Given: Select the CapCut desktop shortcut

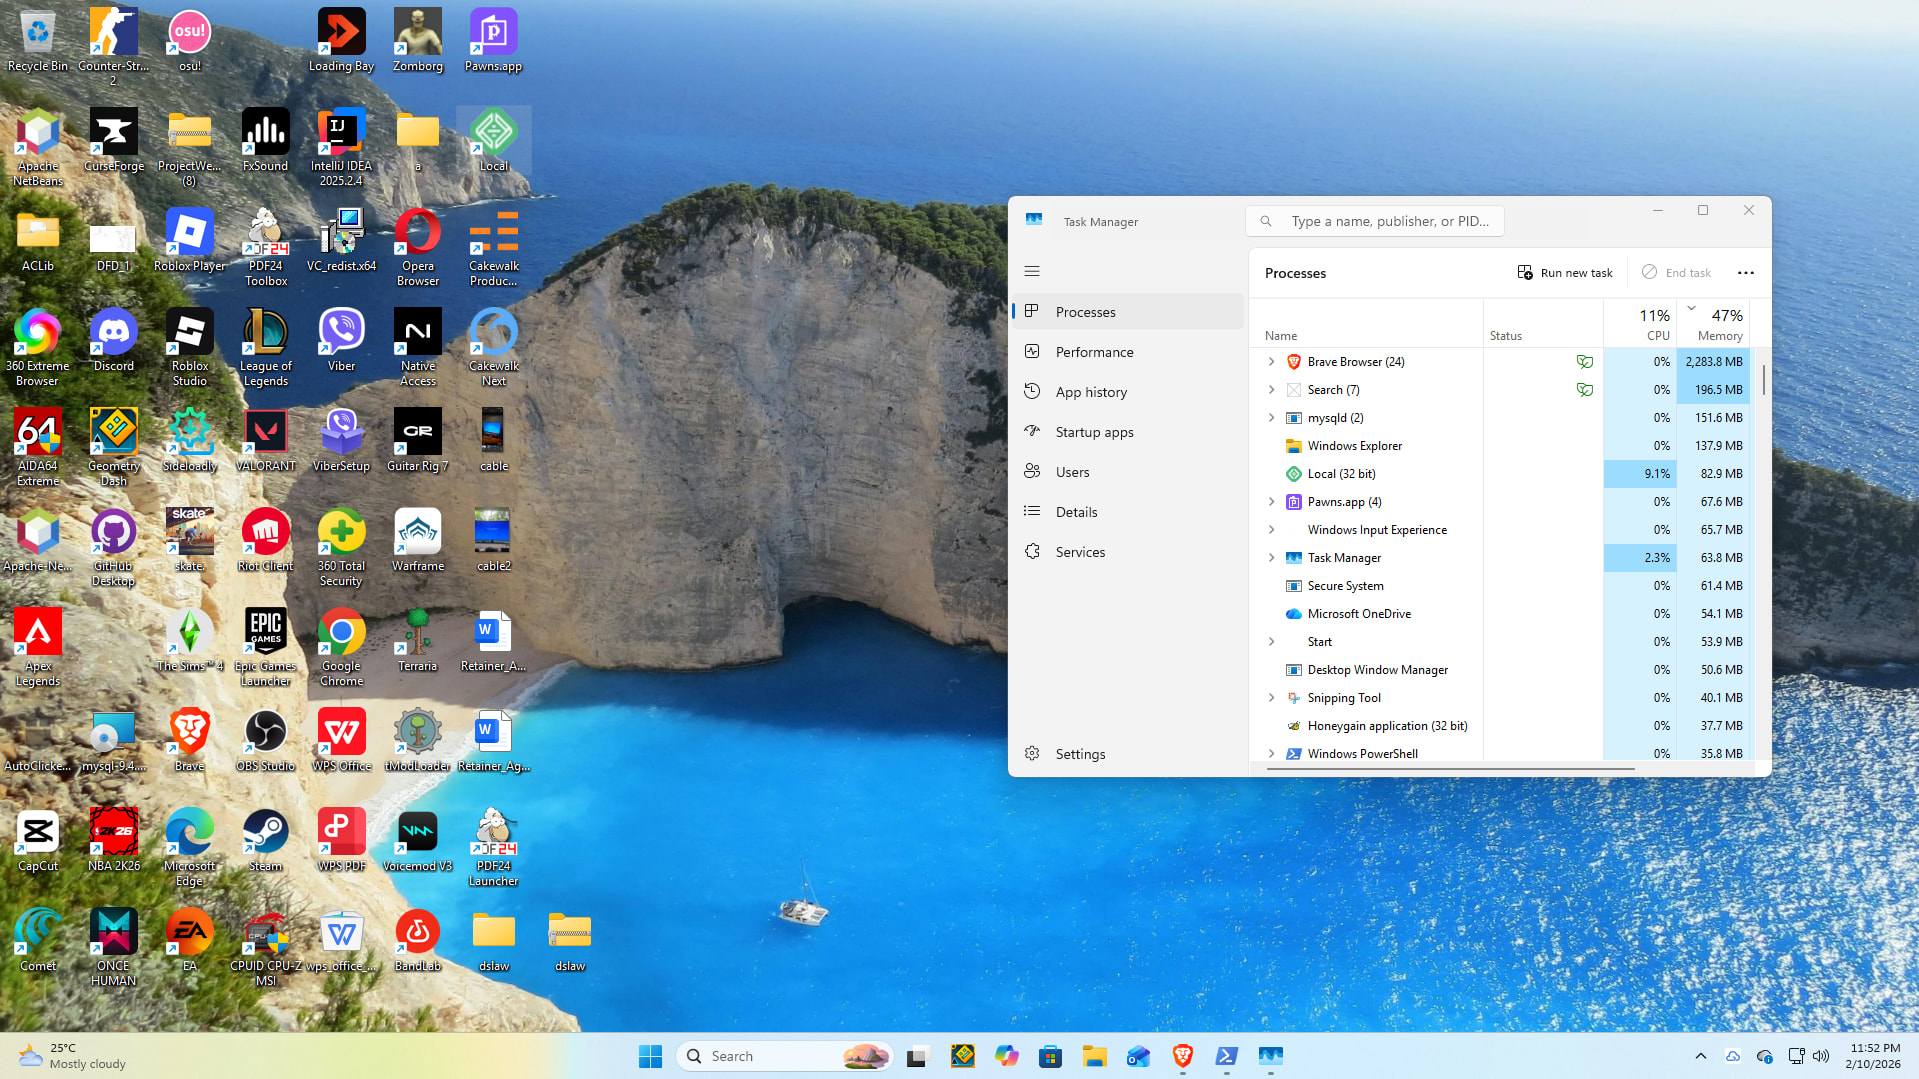Looking at the screenshot, I should [x=37, y=841].
